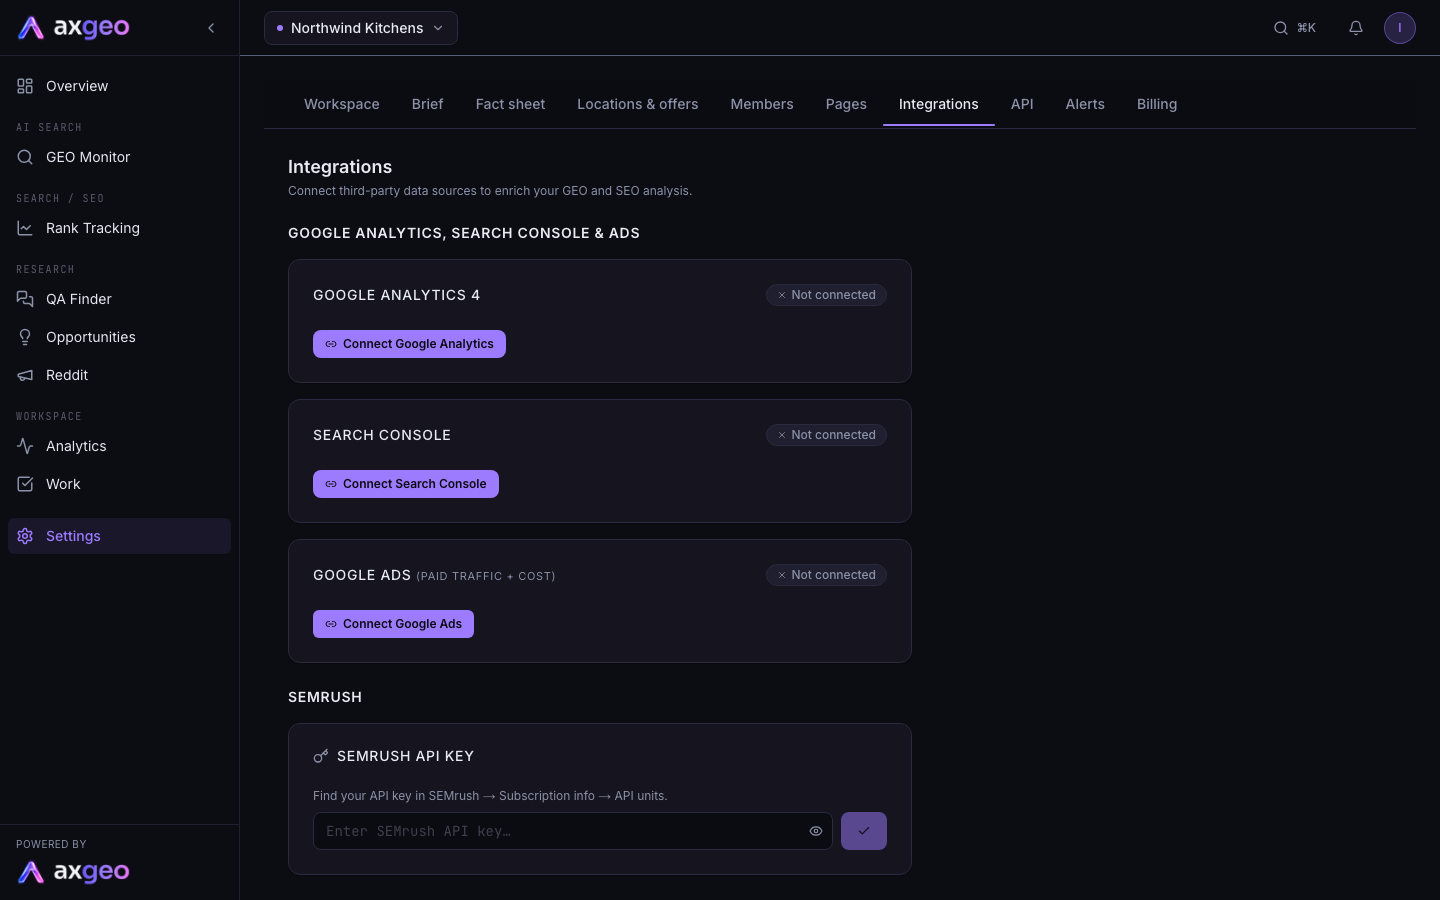1440x900 pixels.
Task: Save the SEMrush API key with checkmark button
Action: [864, 831]
